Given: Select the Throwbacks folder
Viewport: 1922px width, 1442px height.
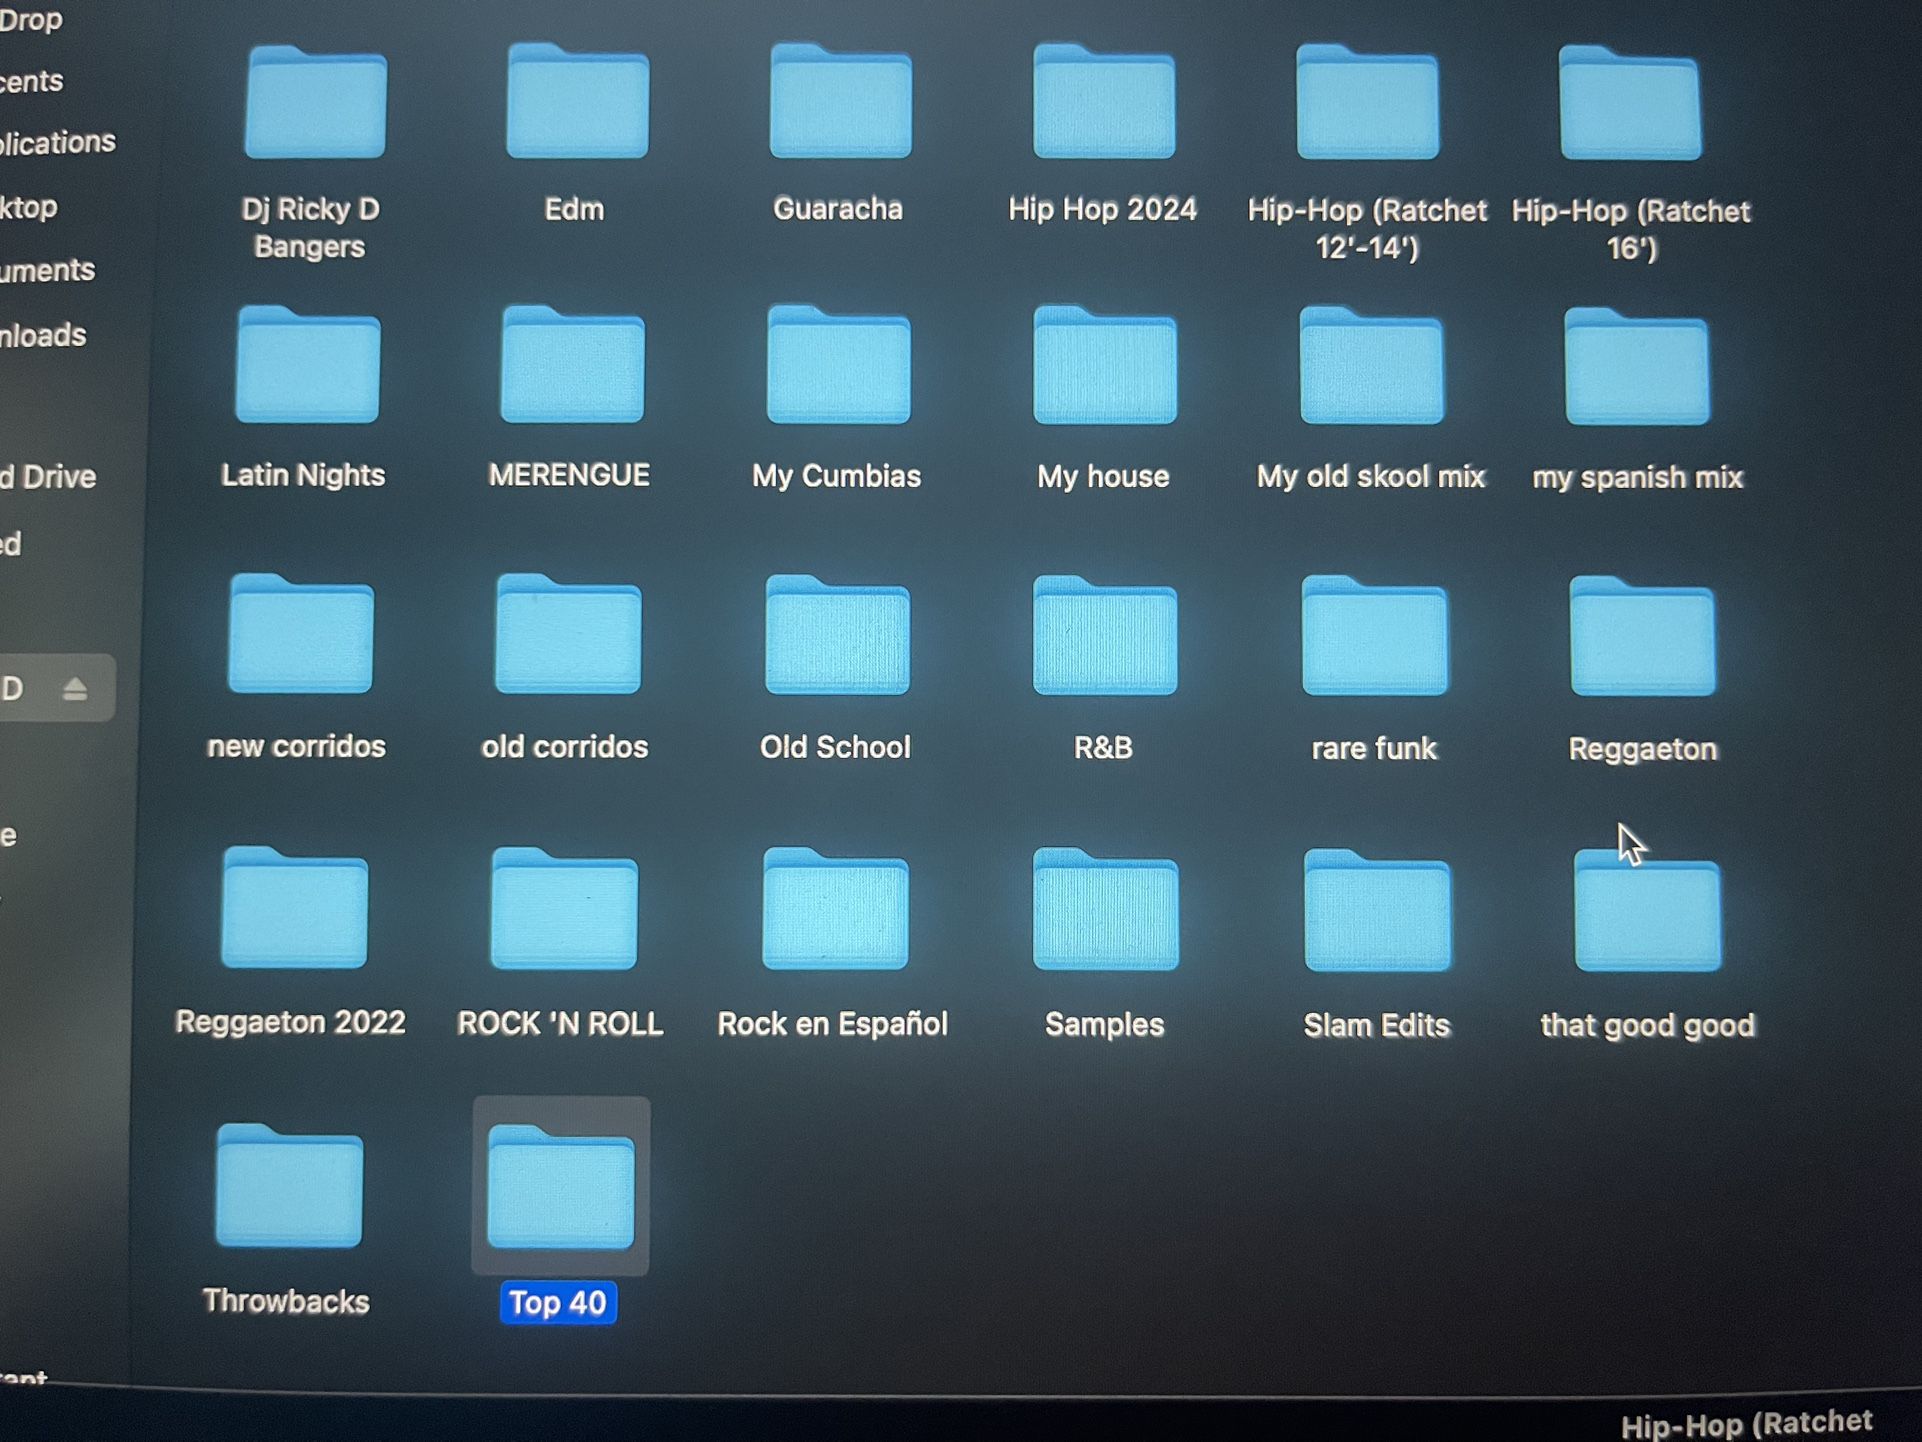Looking at the screenshot, I should [x=289, y=1189].
